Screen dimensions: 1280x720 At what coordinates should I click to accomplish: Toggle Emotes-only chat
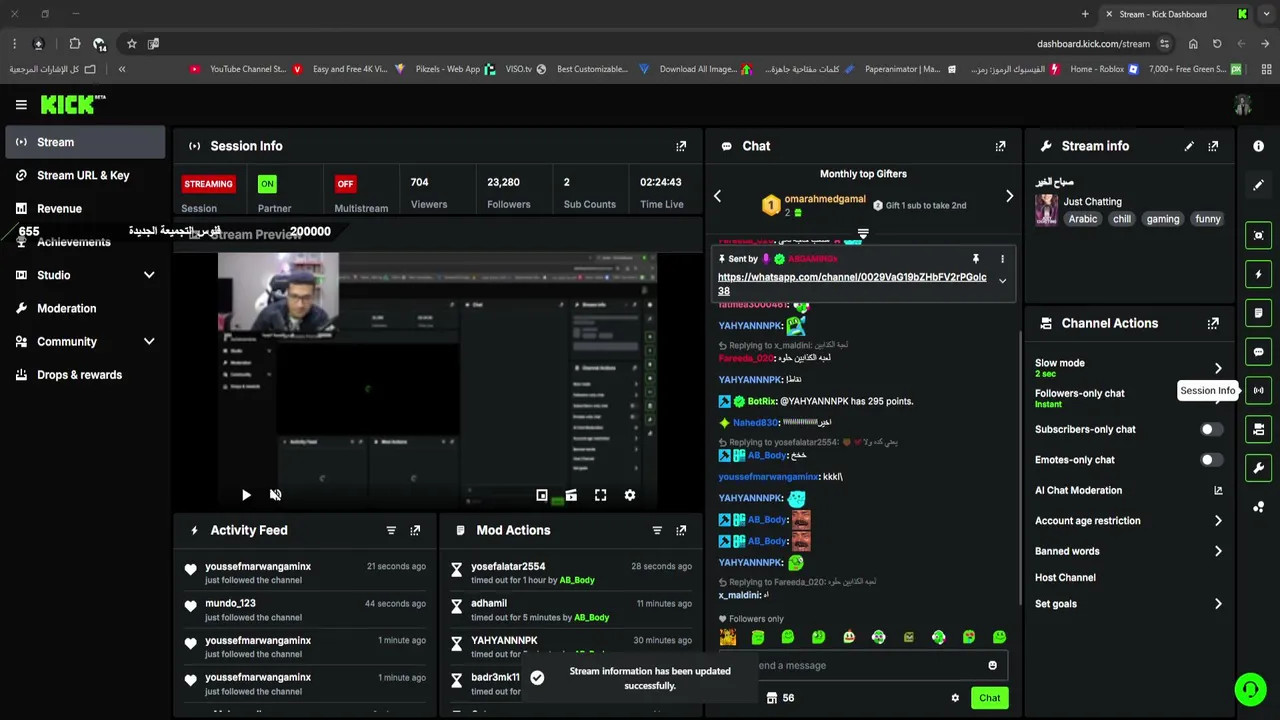click(x=1211, y=460)
